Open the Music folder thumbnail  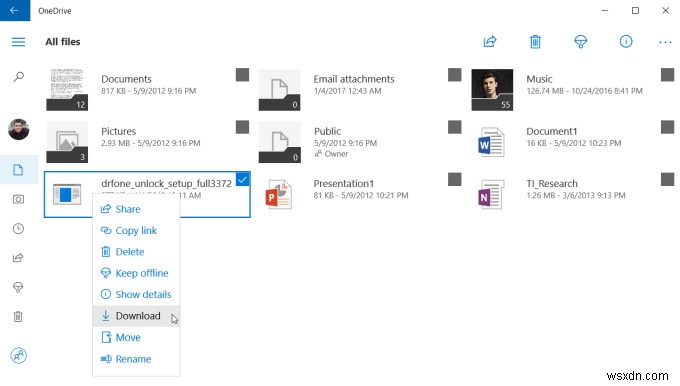click(492, 90)
